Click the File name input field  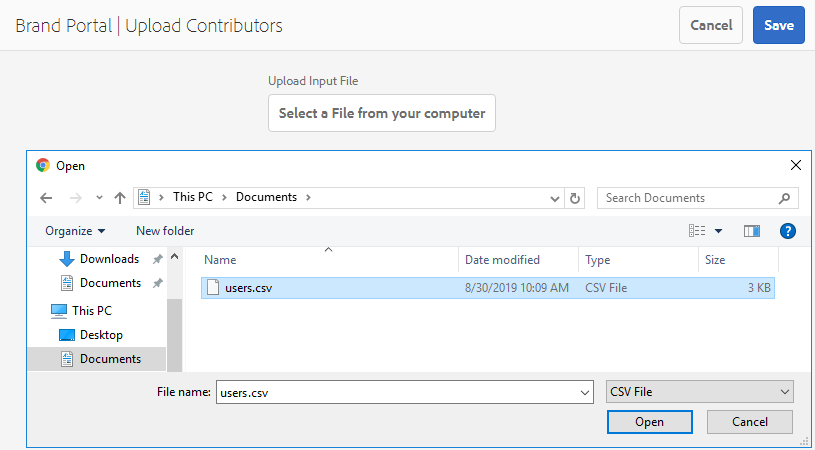(x=396, y=393)
